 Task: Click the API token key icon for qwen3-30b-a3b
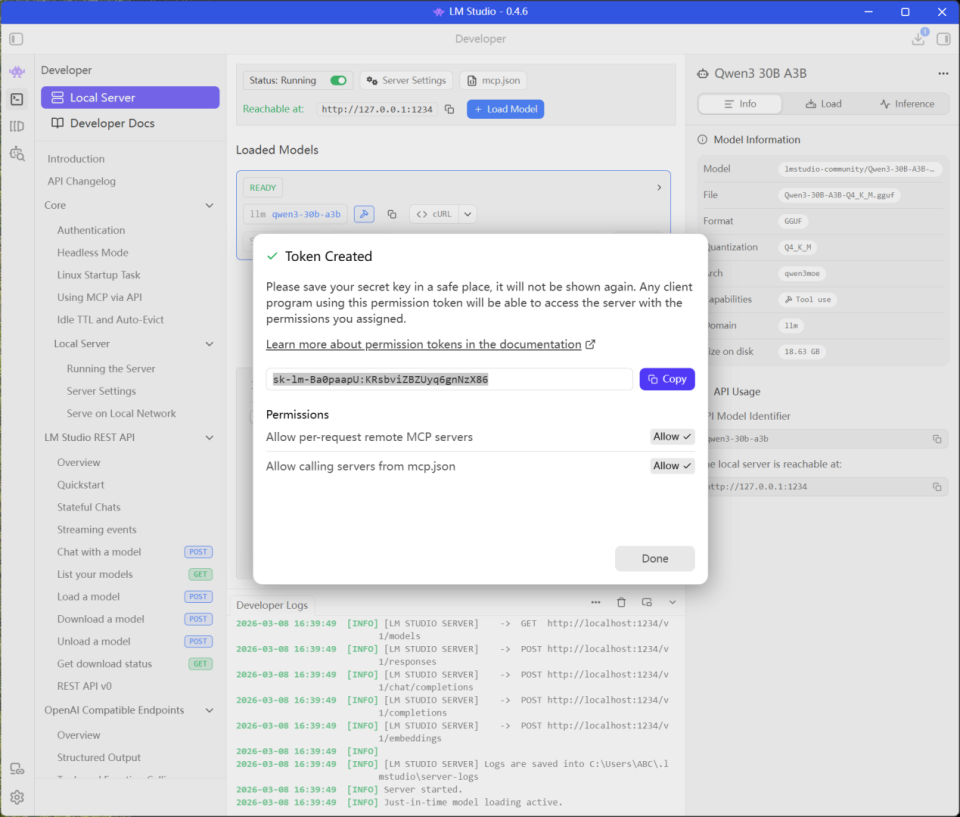click(364, 214)
